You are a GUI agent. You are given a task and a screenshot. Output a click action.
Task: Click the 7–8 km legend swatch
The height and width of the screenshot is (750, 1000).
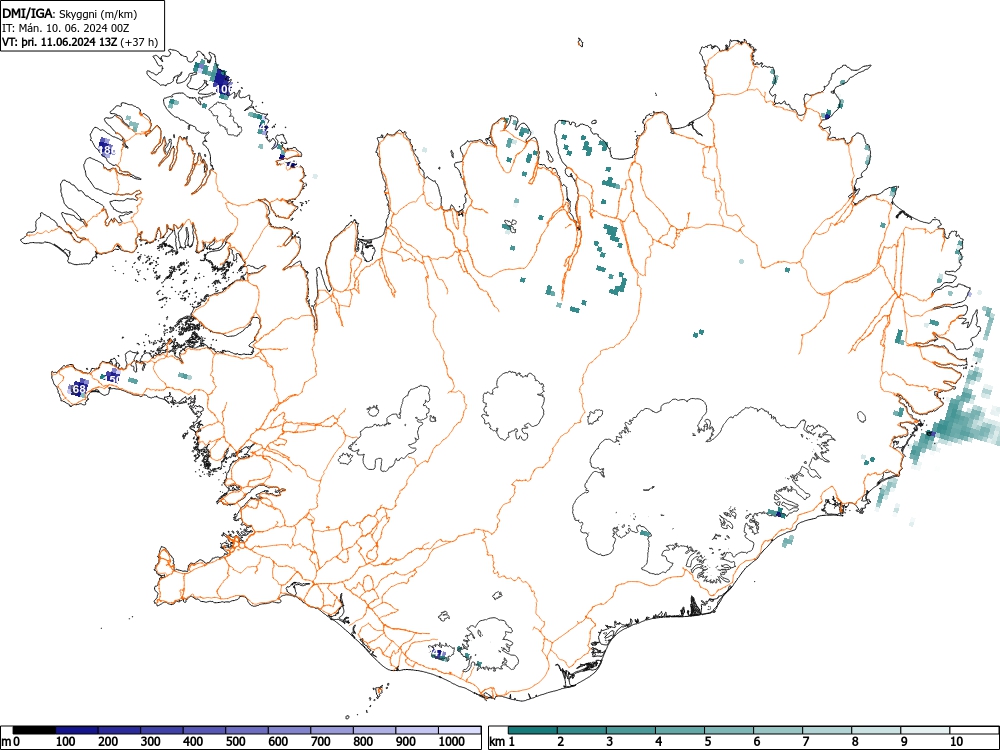pyautogui.click(x=827, y=730)
